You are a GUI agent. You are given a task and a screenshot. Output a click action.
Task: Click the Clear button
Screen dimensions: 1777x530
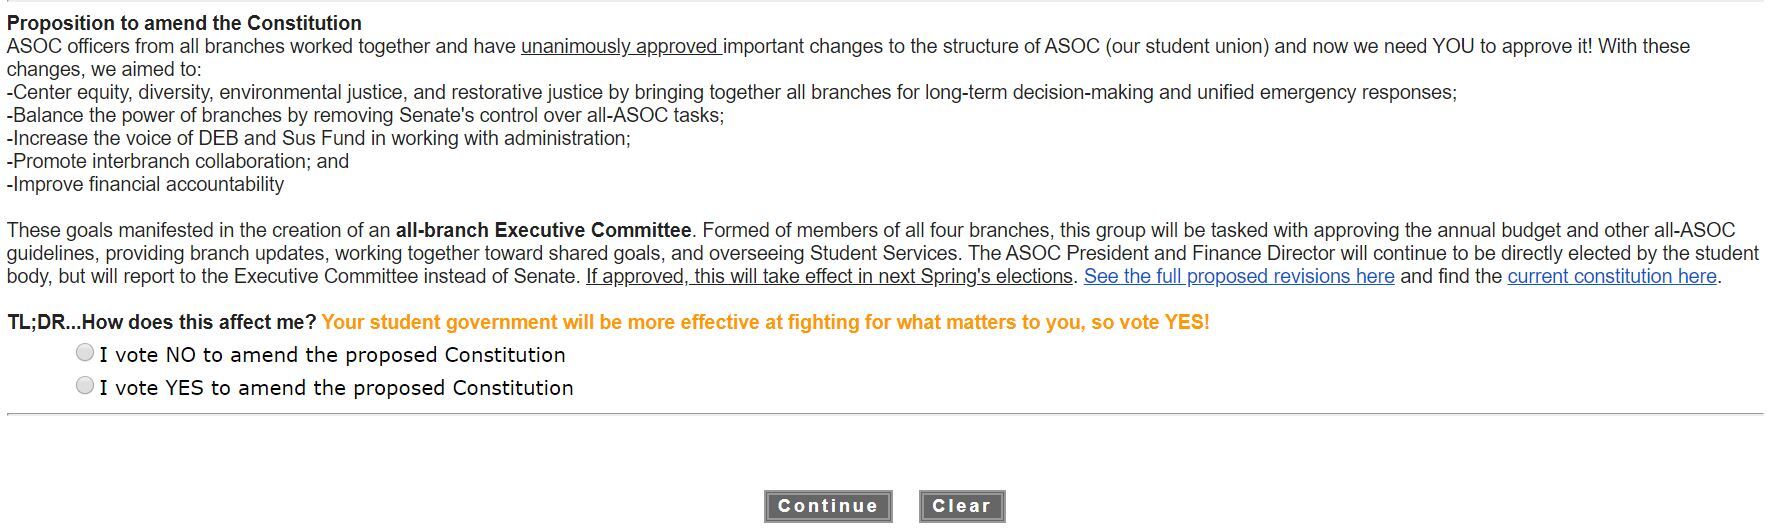[961, 506]
